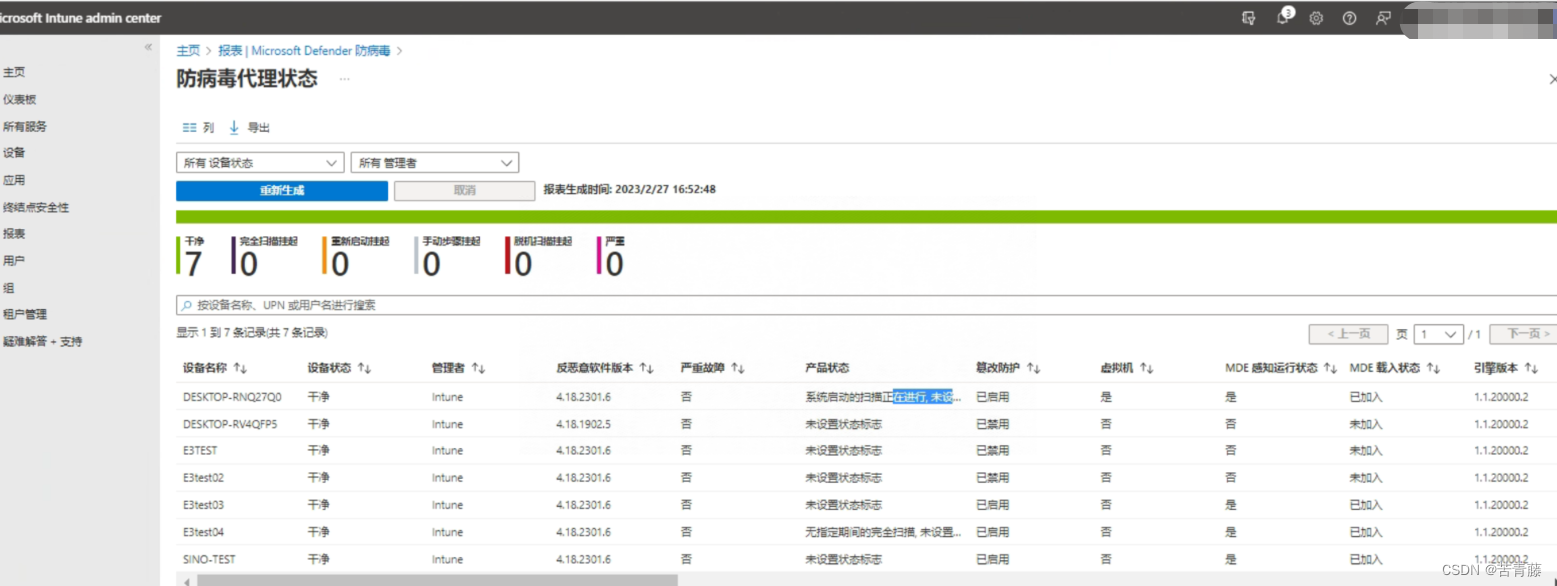The width and height of the screenshot is (1557, 586).
Task: Open the 所有 设备状态 dropdown
Action: [x=260, y=163]
